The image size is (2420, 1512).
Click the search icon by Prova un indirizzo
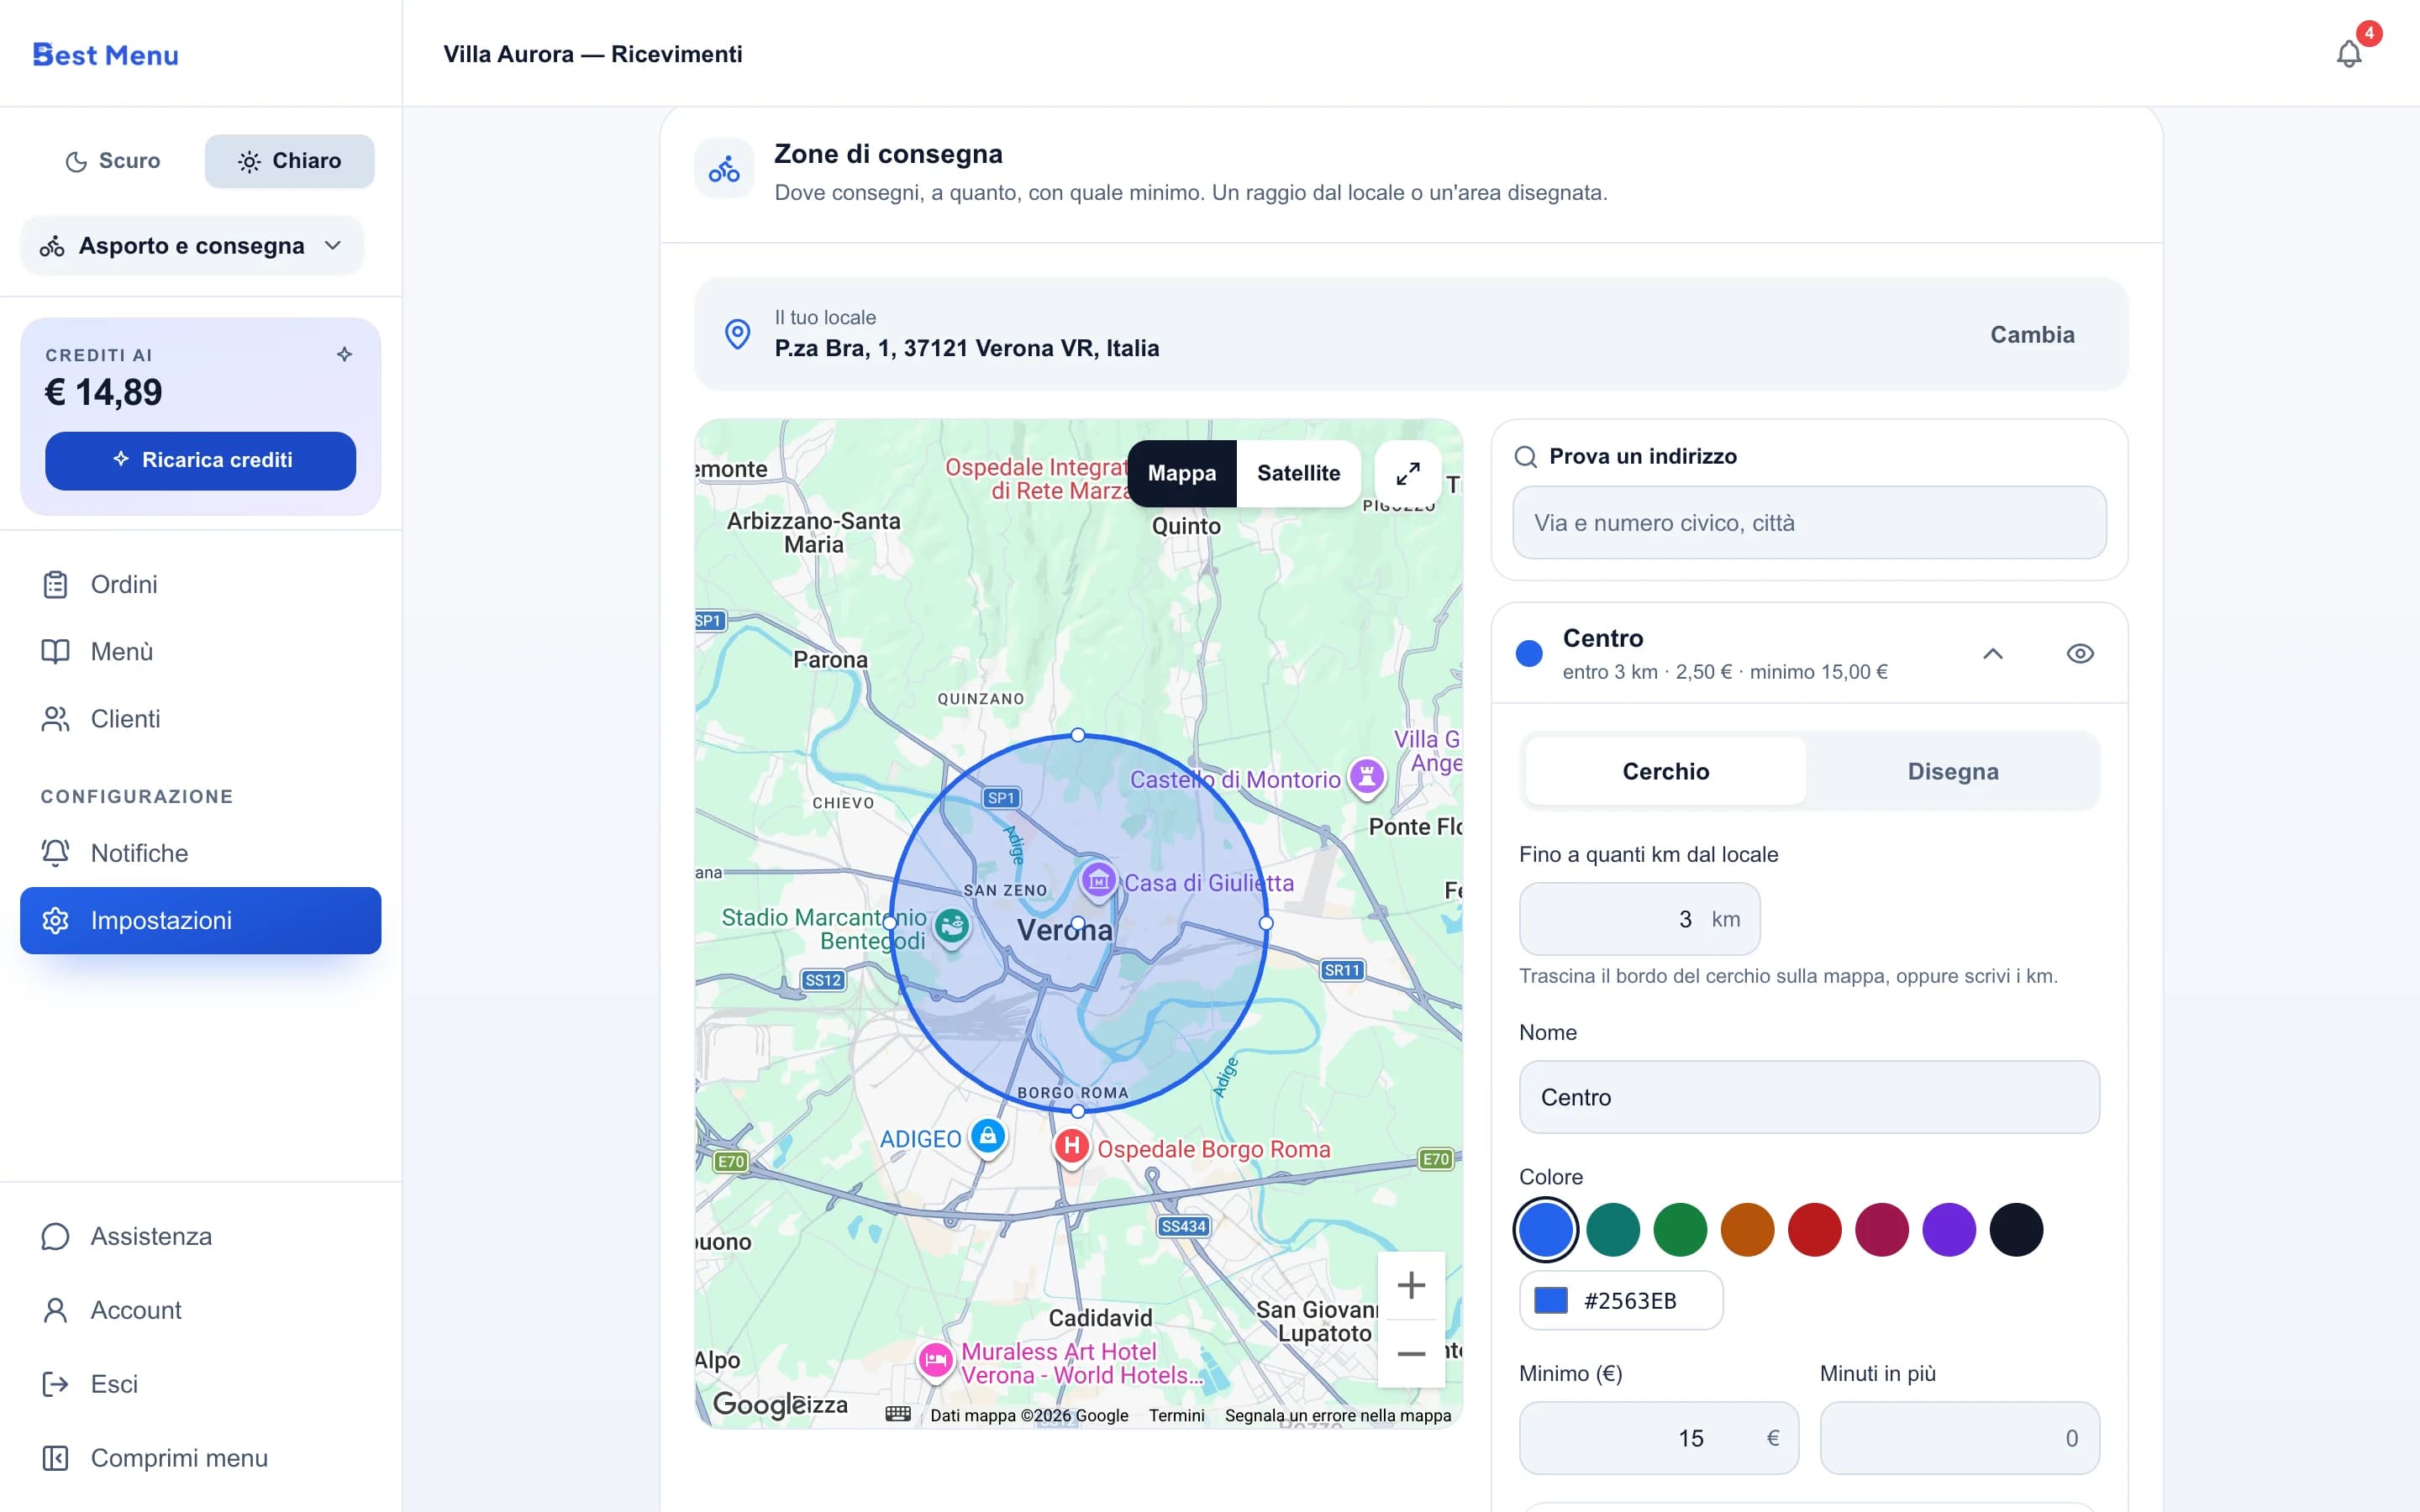pos(1525,457)
